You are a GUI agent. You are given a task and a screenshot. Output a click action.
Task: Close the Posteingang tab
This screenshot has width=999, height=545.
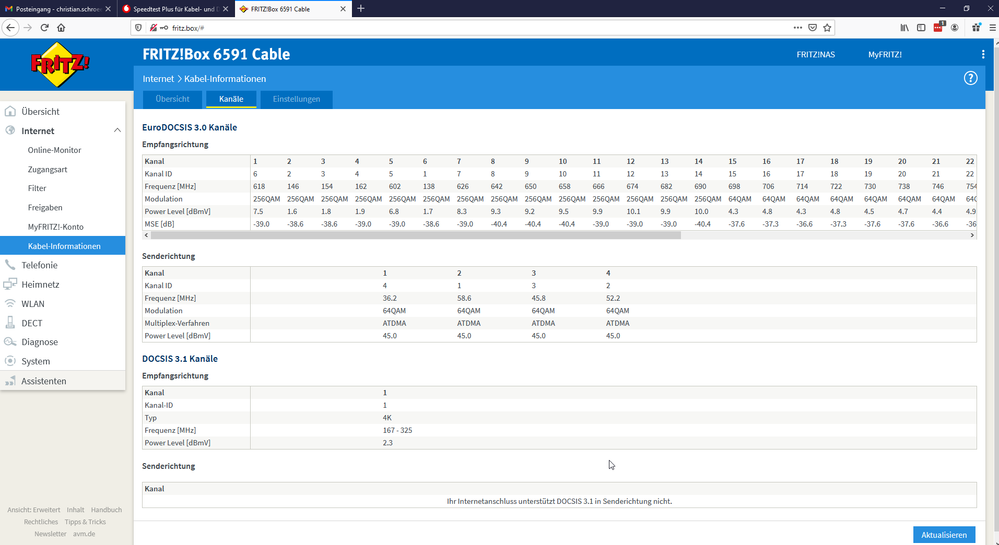108,9
